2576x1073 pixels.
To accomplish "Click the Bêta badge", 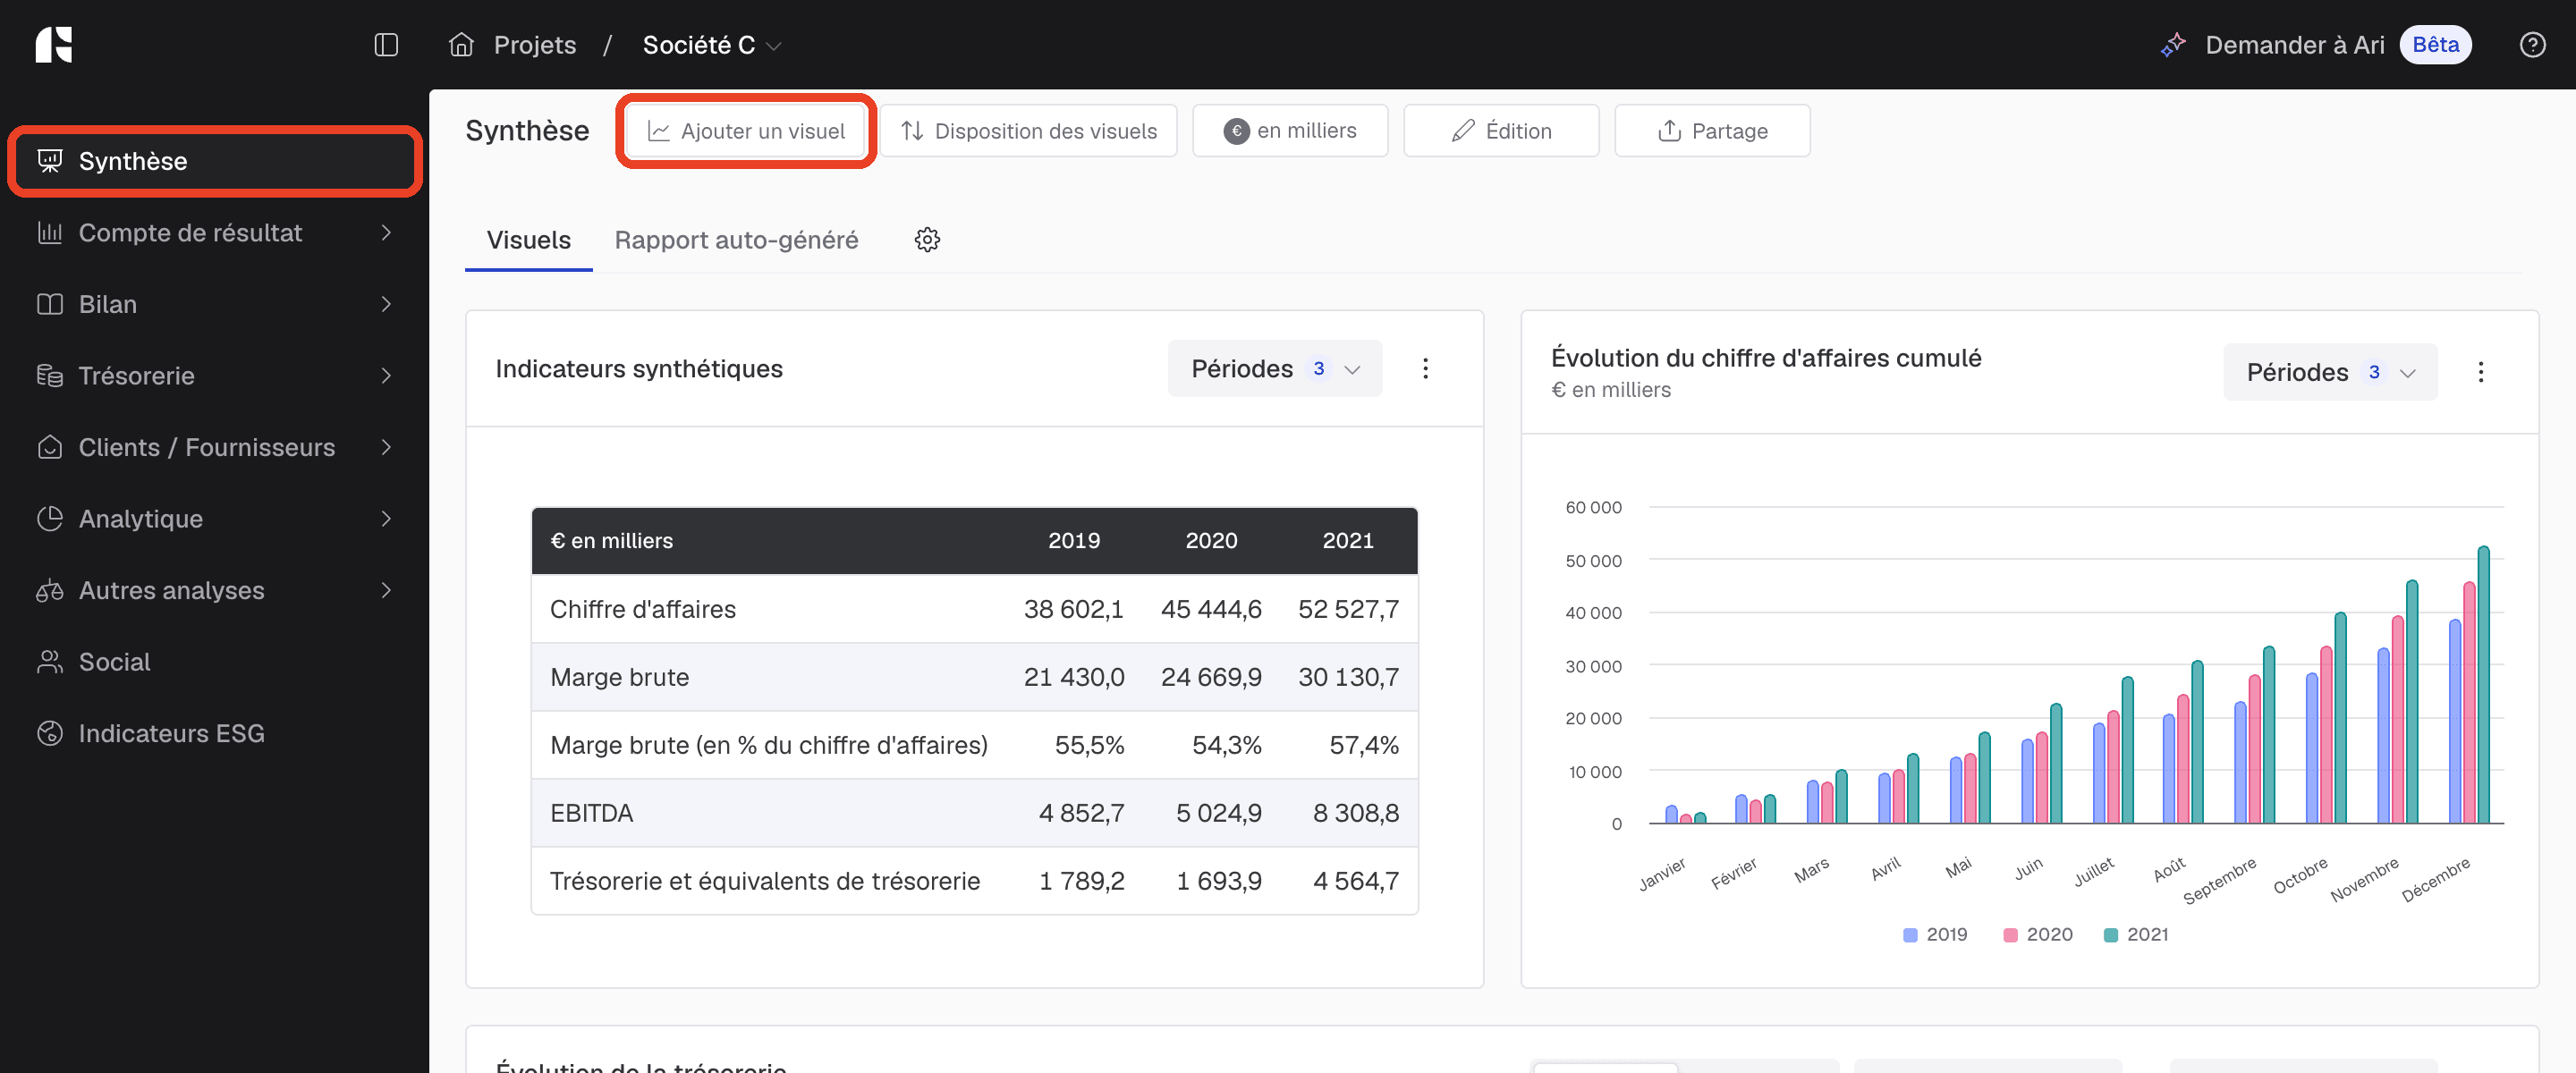I will tap(2435, 45).
